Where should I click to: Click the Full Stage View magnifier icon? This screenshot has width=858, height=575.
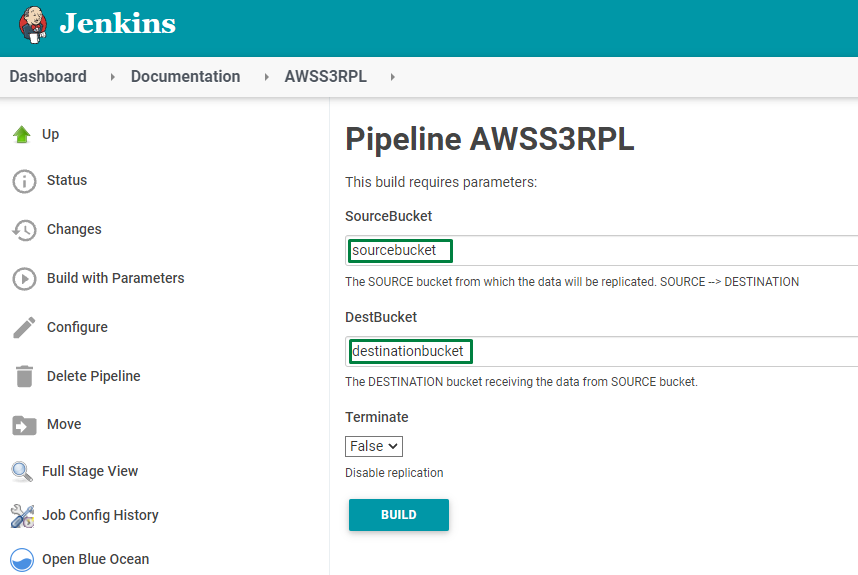(x=22, y=472)
